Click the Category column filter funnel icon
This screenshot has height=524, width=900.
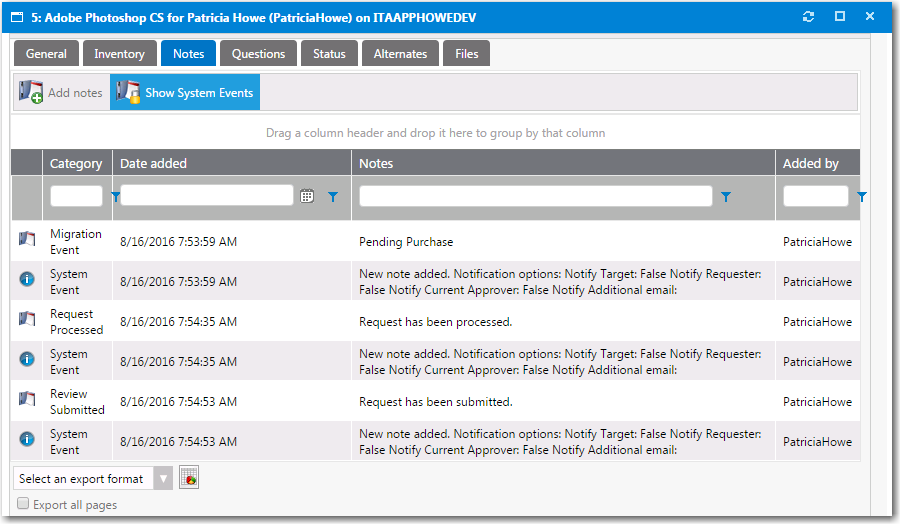click(x=115, y=197)
